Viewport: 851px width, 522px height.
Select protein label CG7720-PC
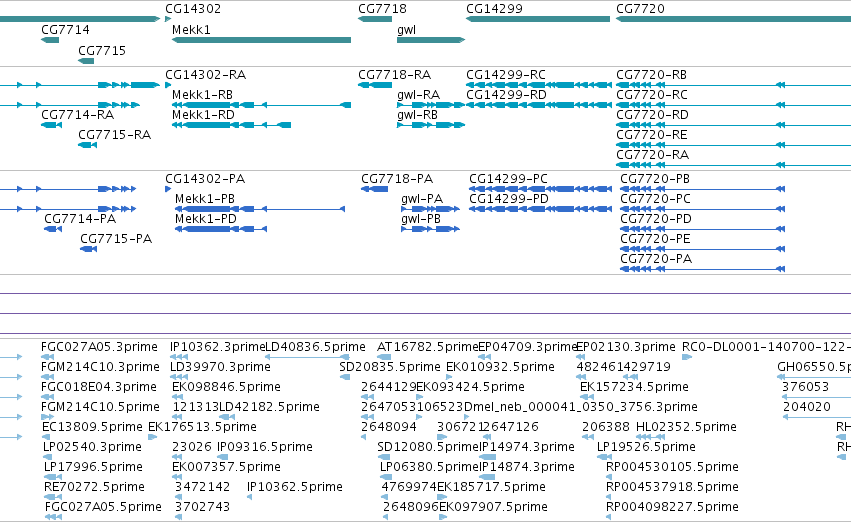pos(656,199)
